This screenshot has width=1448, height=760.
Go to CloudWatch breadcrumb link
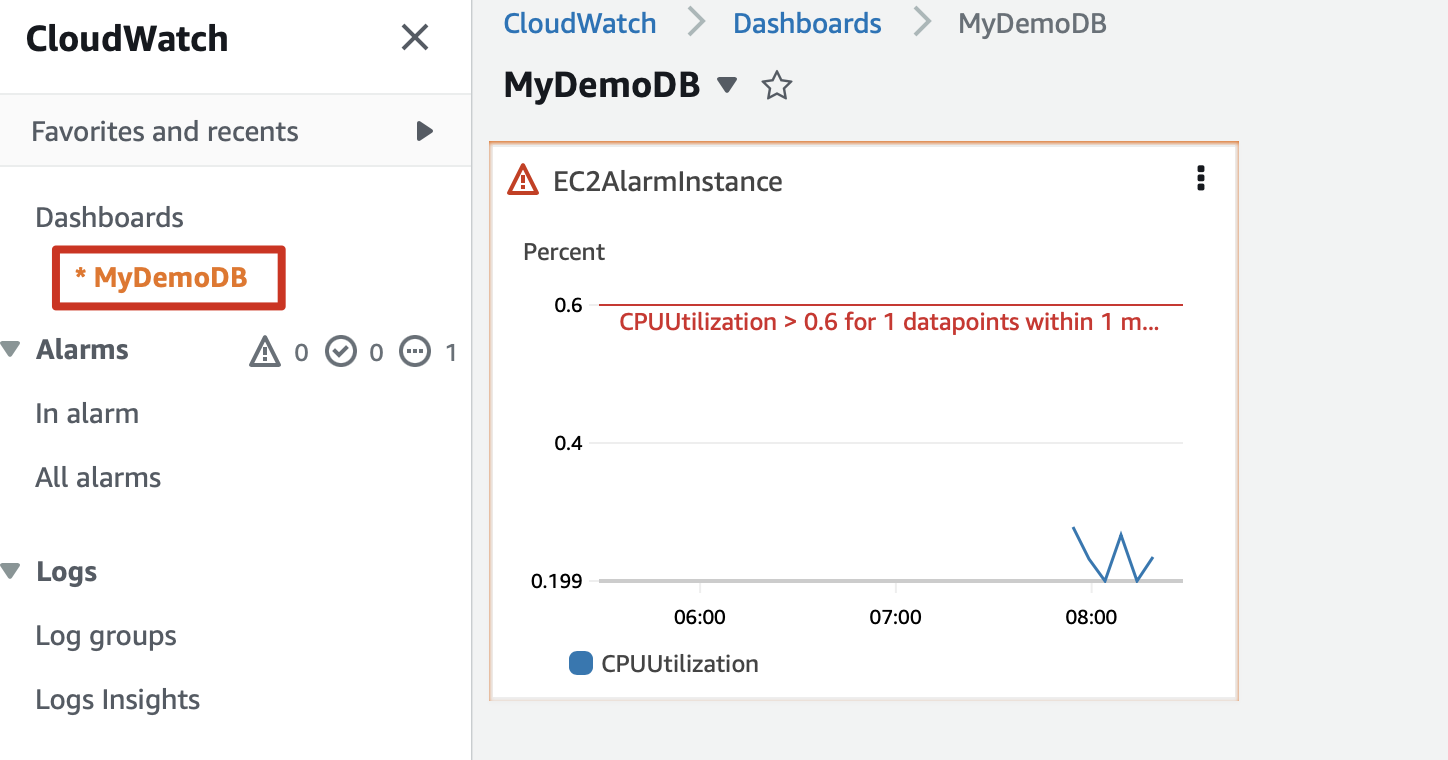point(580,23)
